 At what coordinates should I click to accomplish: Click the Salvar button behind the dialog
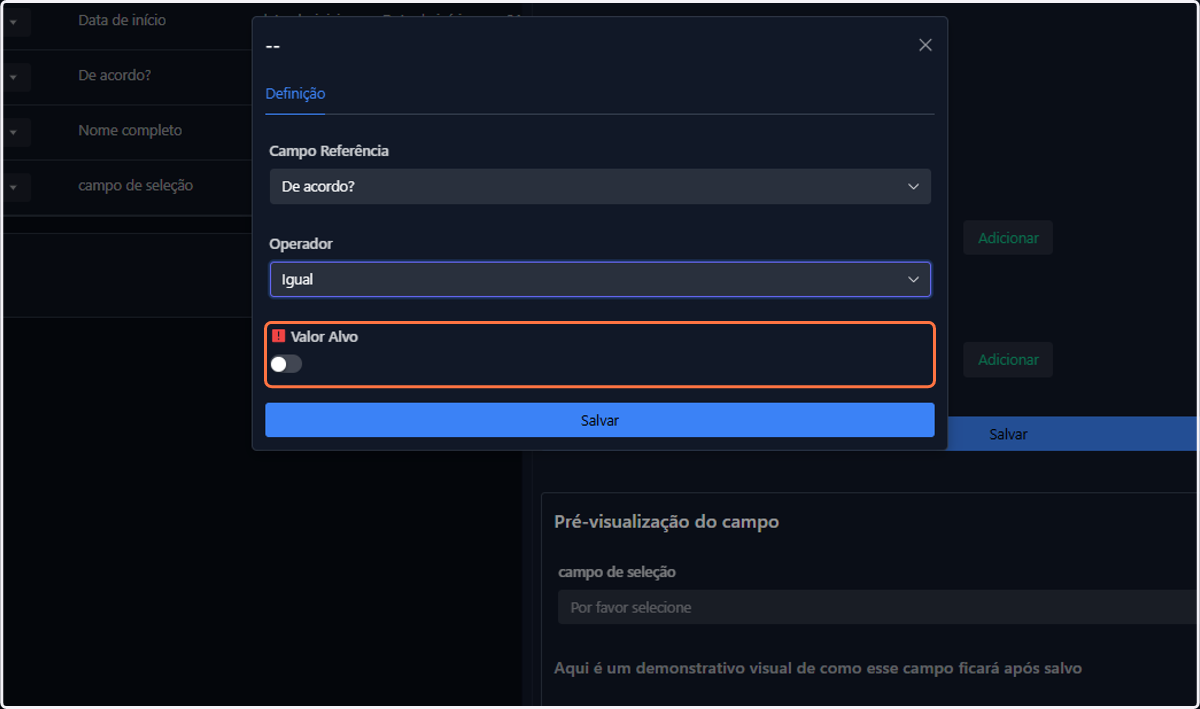pos(1070,434)
